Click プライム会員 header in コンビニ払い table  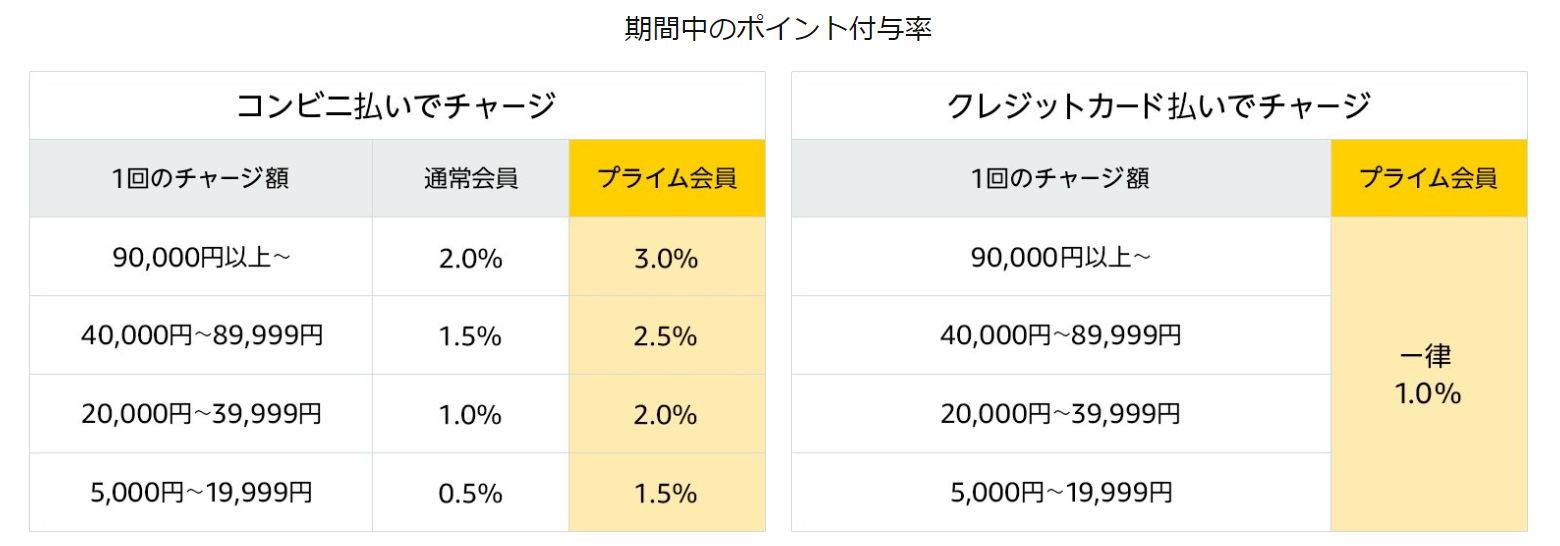click(x=666, y=179)
